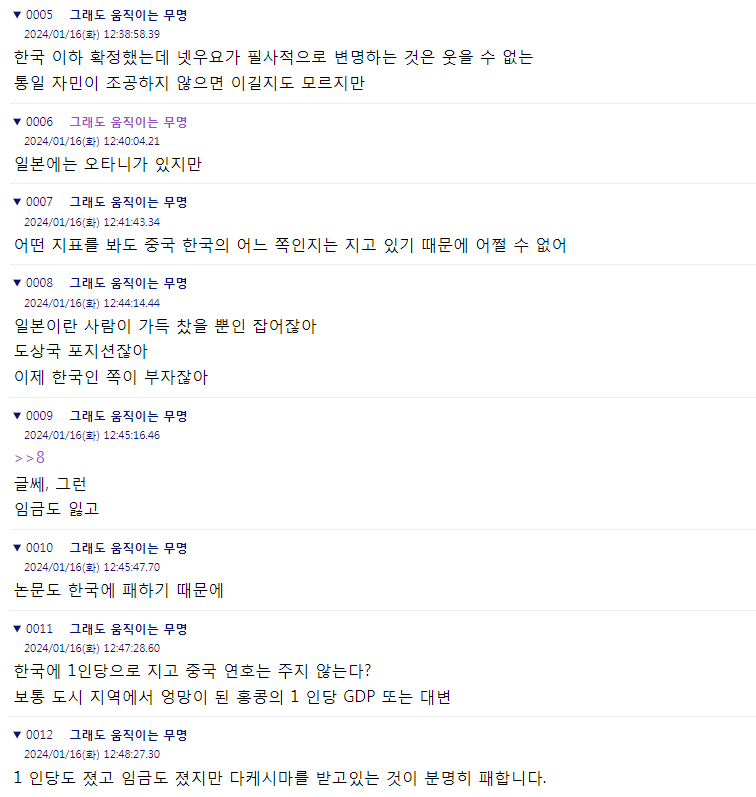Collapse post 0010 using its triangle arrow
The height and width of the screenshot is (797, 756).
[x=17, y=548]
